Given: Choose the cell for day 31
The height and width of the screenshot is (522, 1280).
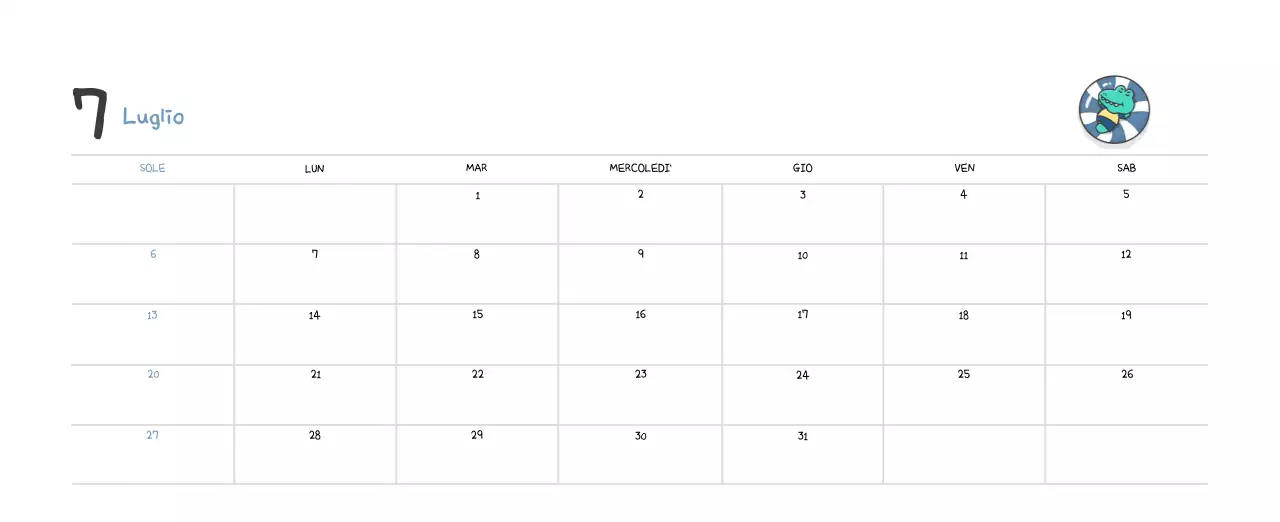Looking at the screenshot, I should 802,454.
